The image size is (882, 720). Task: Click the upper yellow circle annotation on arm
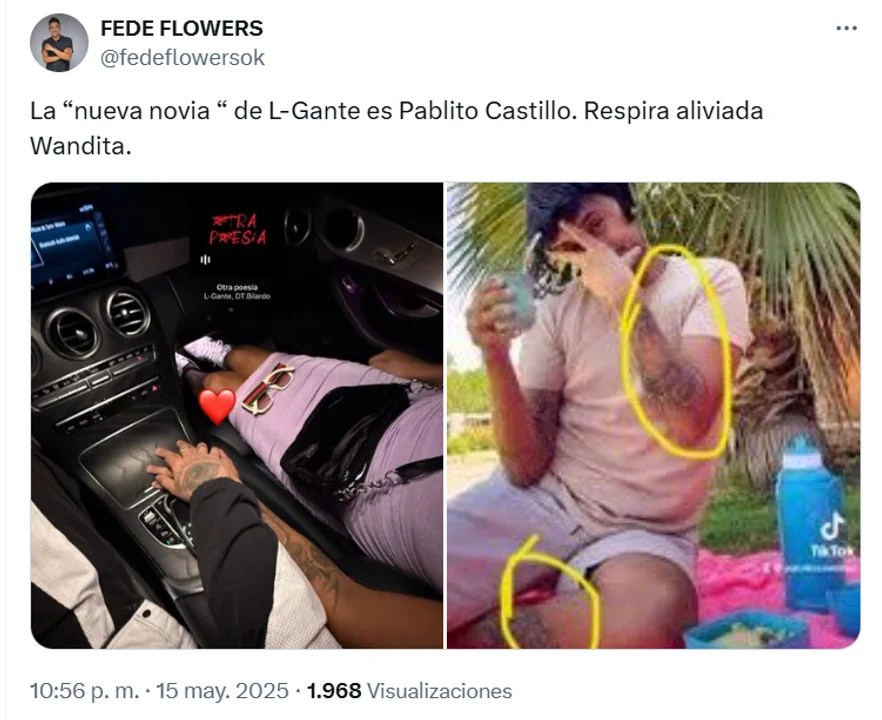(x=675, y=352)
